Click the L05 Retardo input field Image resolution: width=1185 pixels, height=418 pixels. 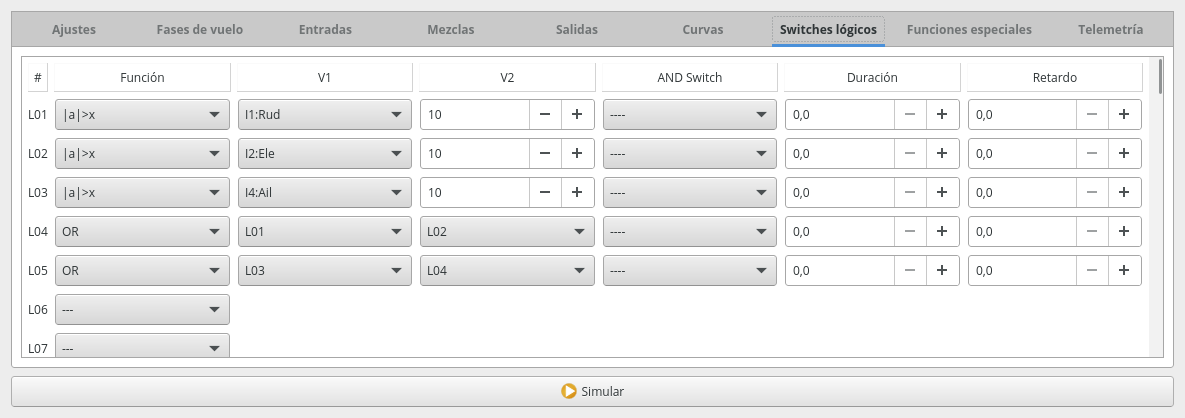click(x=1021, y=271)
